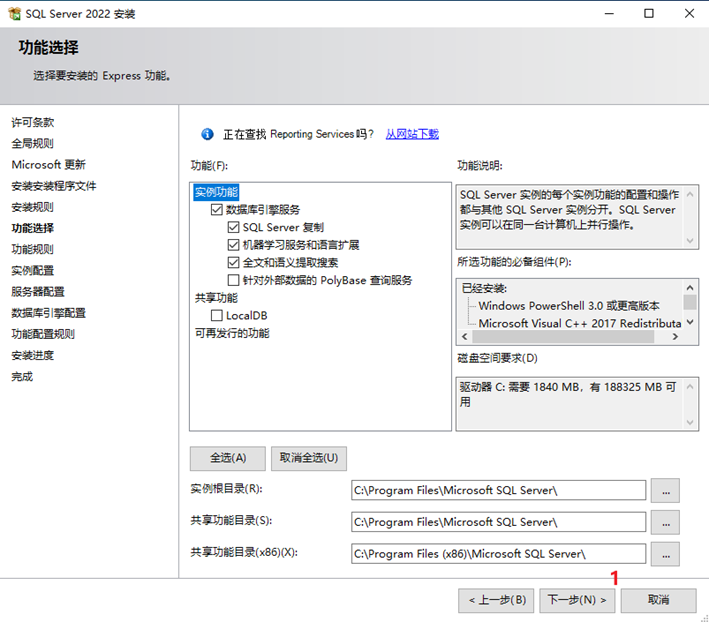Click the 功能规则 step in sidebar
Screen dimensions: 709x622
pyautogui.click(x=33, y=250)
